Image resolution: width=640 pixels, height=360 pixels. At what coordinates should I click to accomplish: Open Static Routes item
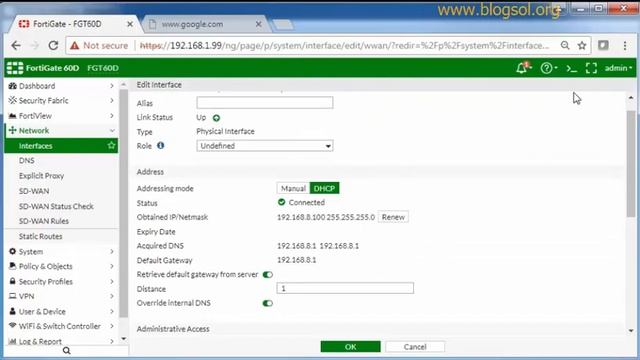[40, 236]
